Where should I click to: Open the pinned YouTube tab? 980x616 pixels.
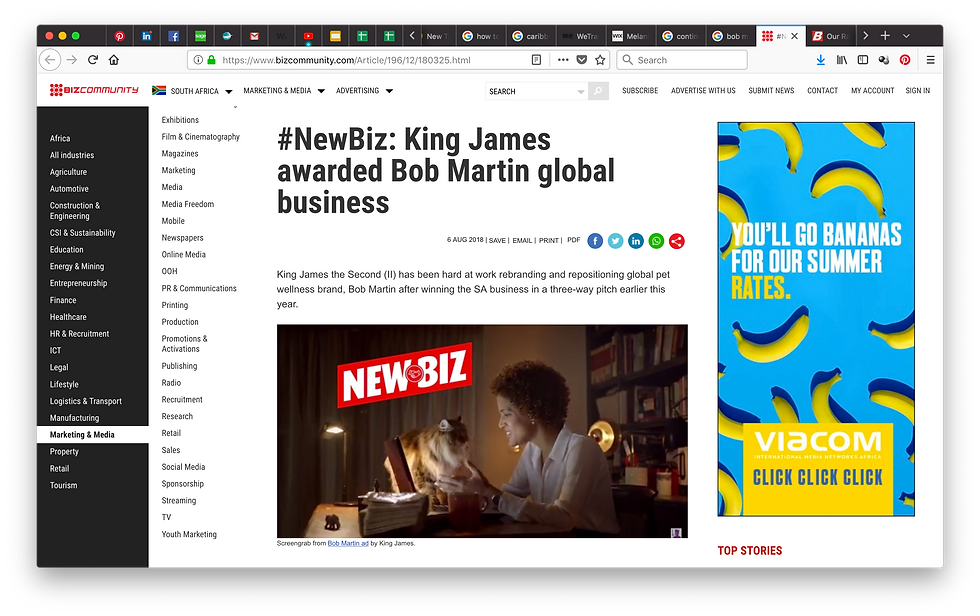[x=308, y=36]
